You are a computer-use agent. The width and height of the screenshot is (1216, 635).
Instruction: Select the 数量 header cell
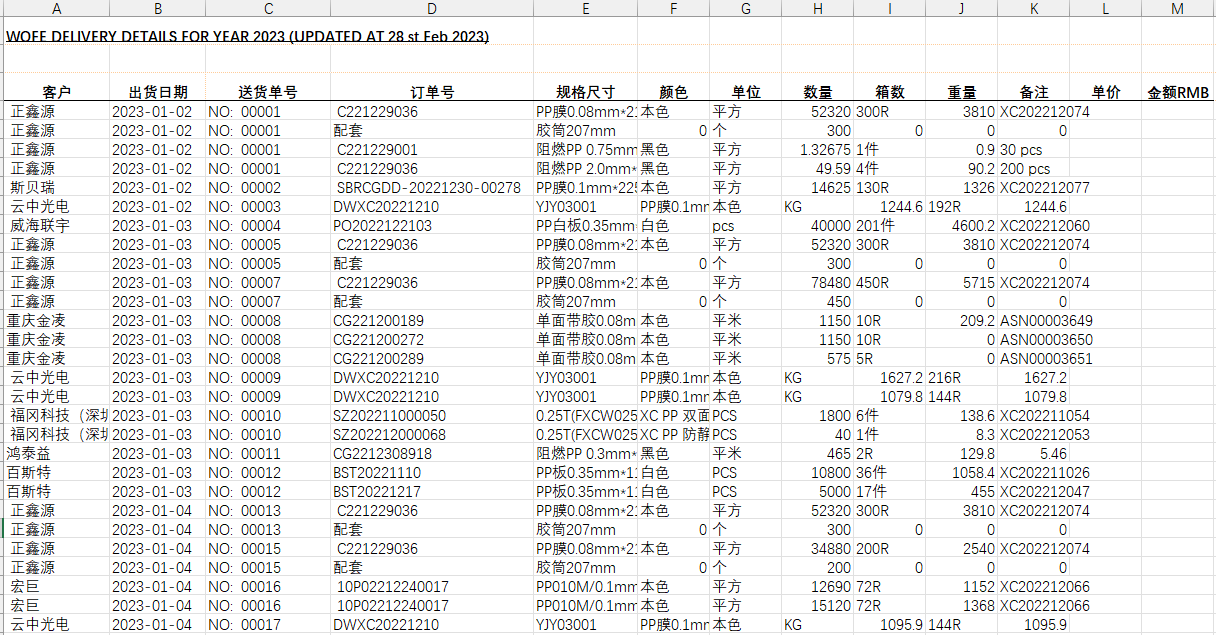pos(818,93)
